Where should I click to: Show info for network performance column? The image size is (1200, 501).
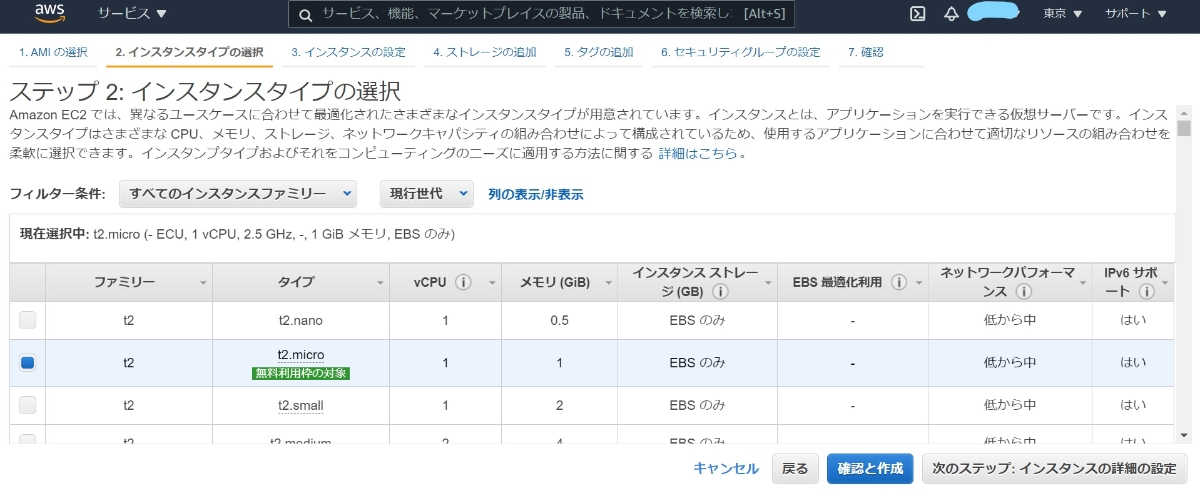(1023, 292)
